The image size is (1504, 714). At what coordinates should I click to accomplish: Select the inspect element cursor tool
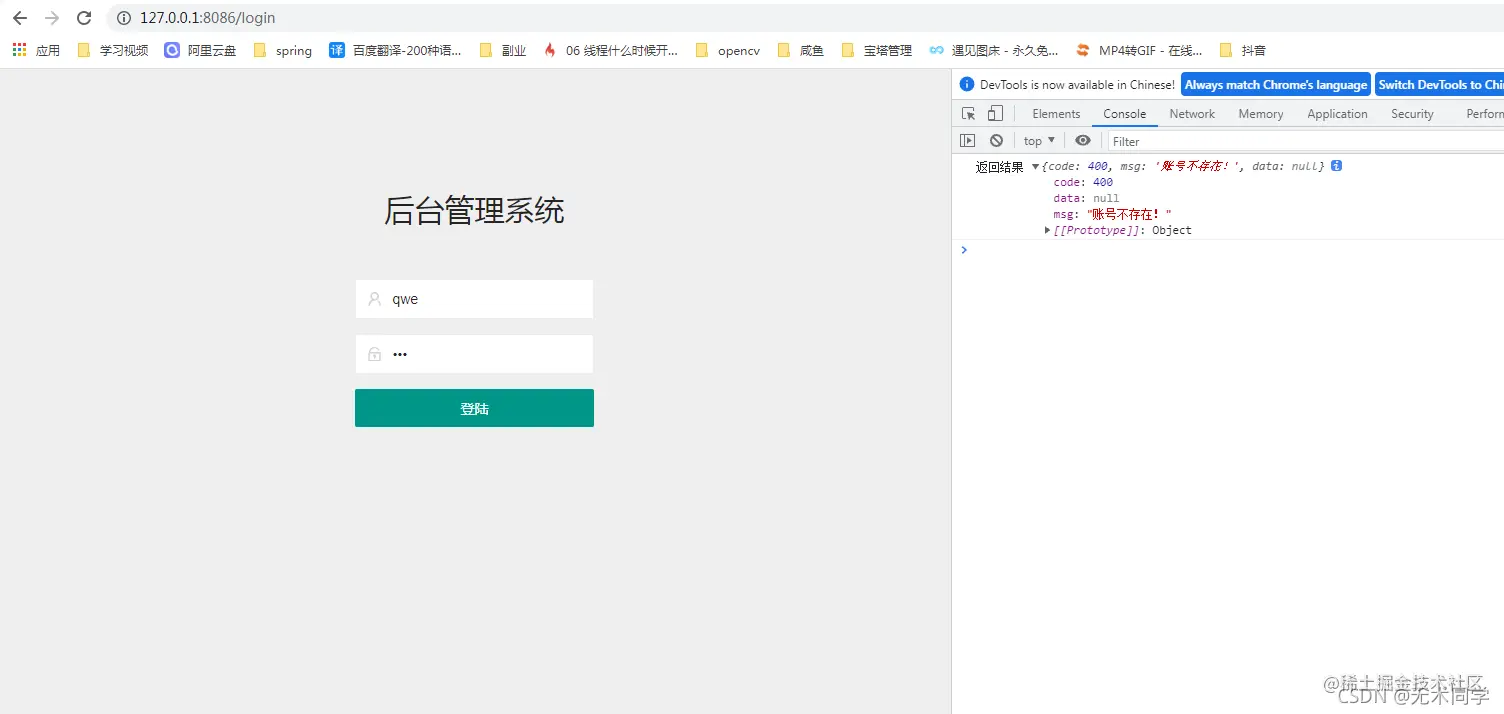click(x=967, y=113)
